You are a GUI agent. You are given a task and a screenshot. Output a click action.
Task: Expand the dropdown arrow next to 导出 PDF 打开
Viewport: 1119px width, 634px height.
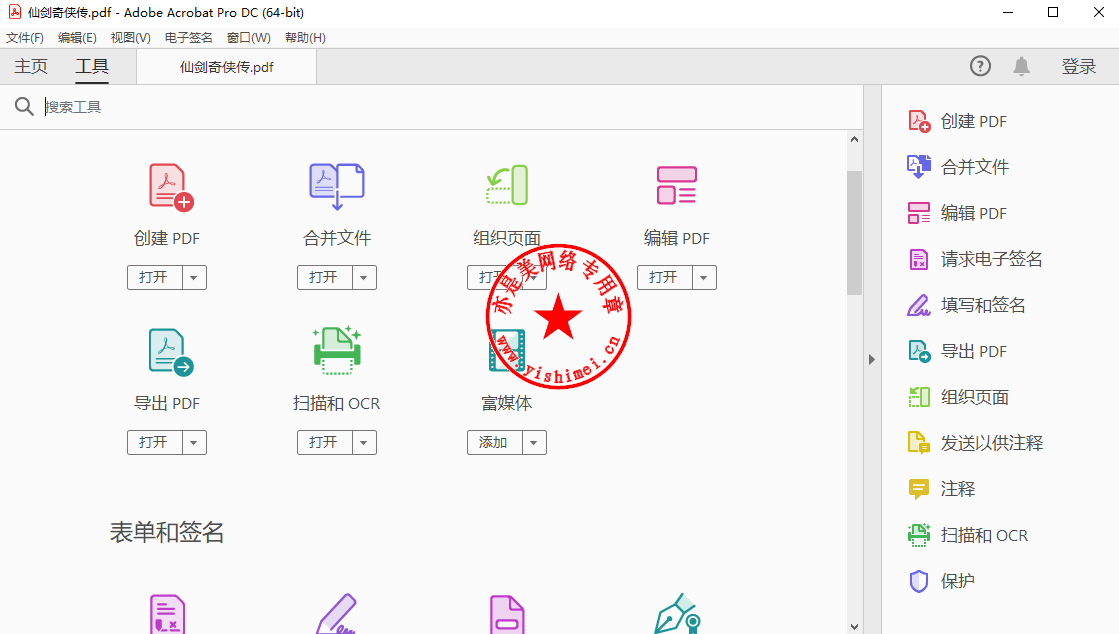pos(194,443)
